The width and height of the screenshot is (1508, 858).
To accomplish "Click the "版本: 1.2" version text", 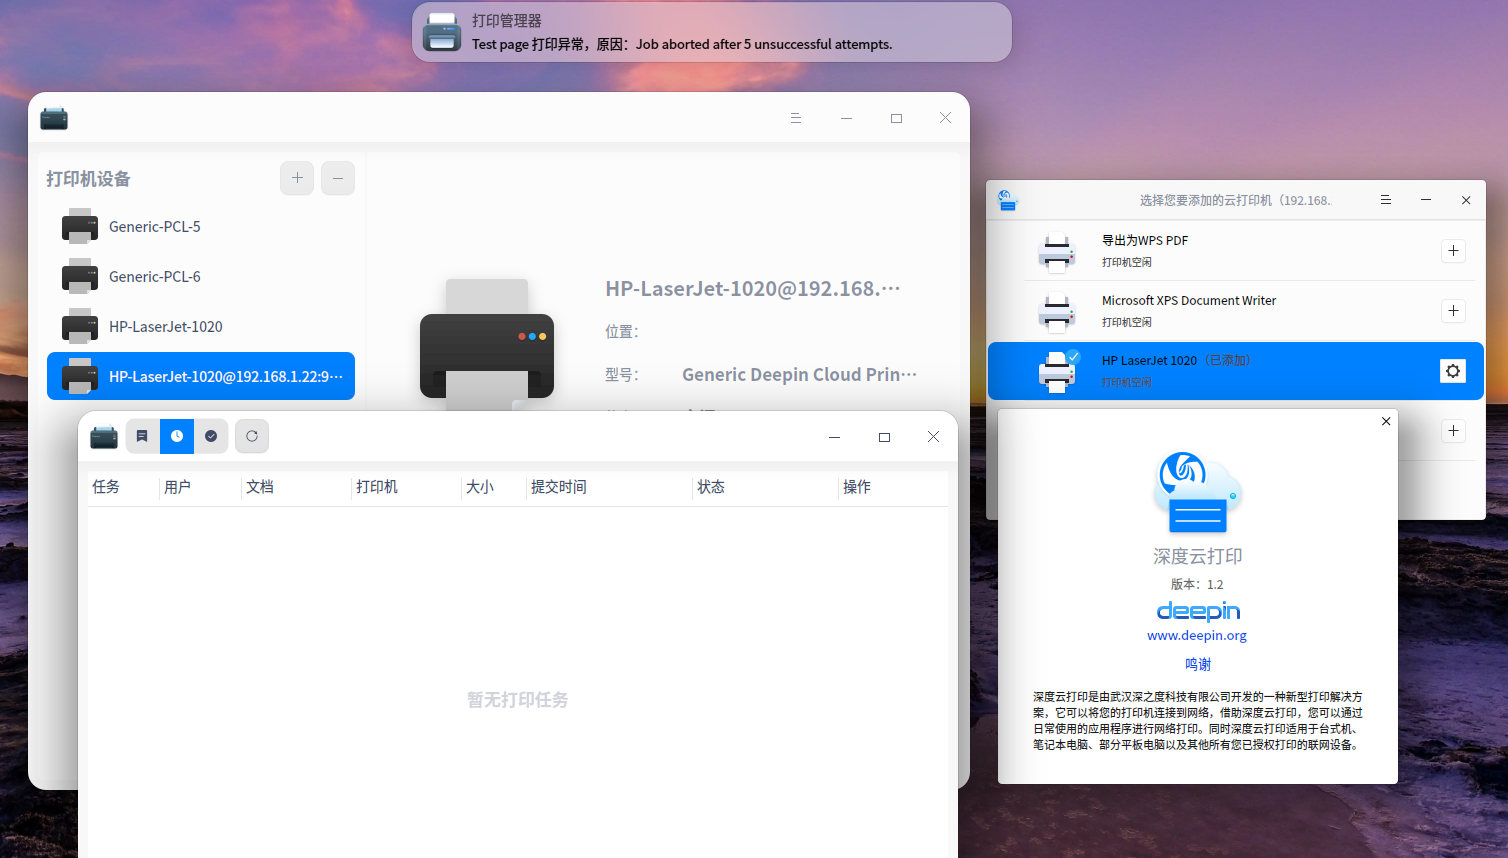I will pos(1197,584).
